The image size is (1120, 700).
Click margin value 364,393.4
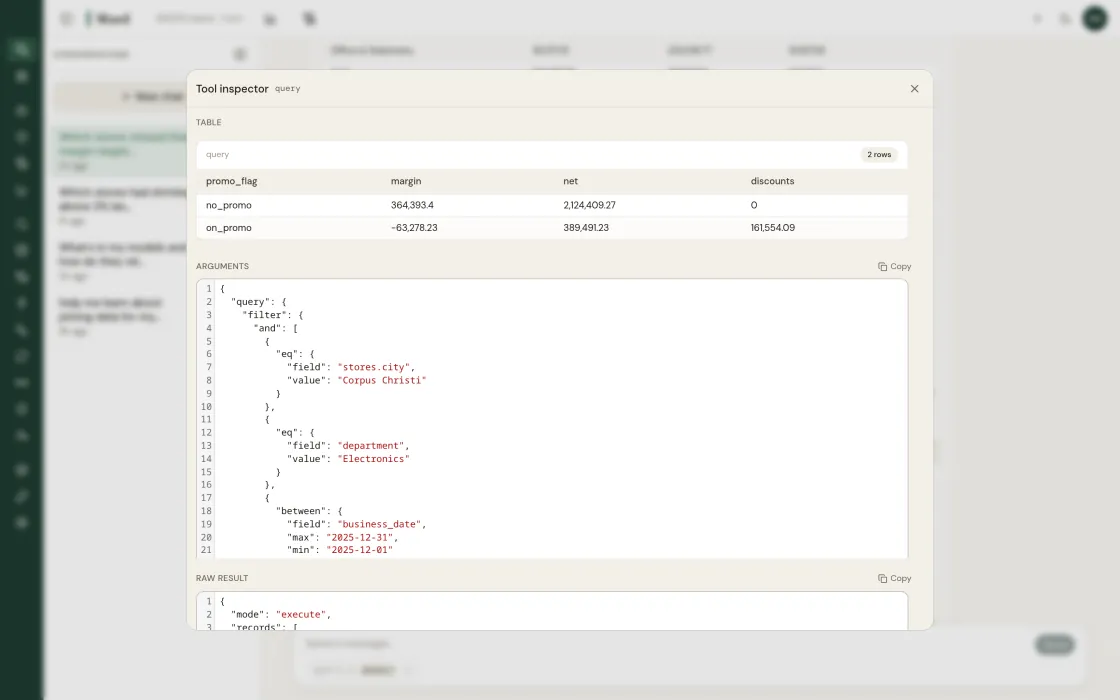click(x=412, y=205)
